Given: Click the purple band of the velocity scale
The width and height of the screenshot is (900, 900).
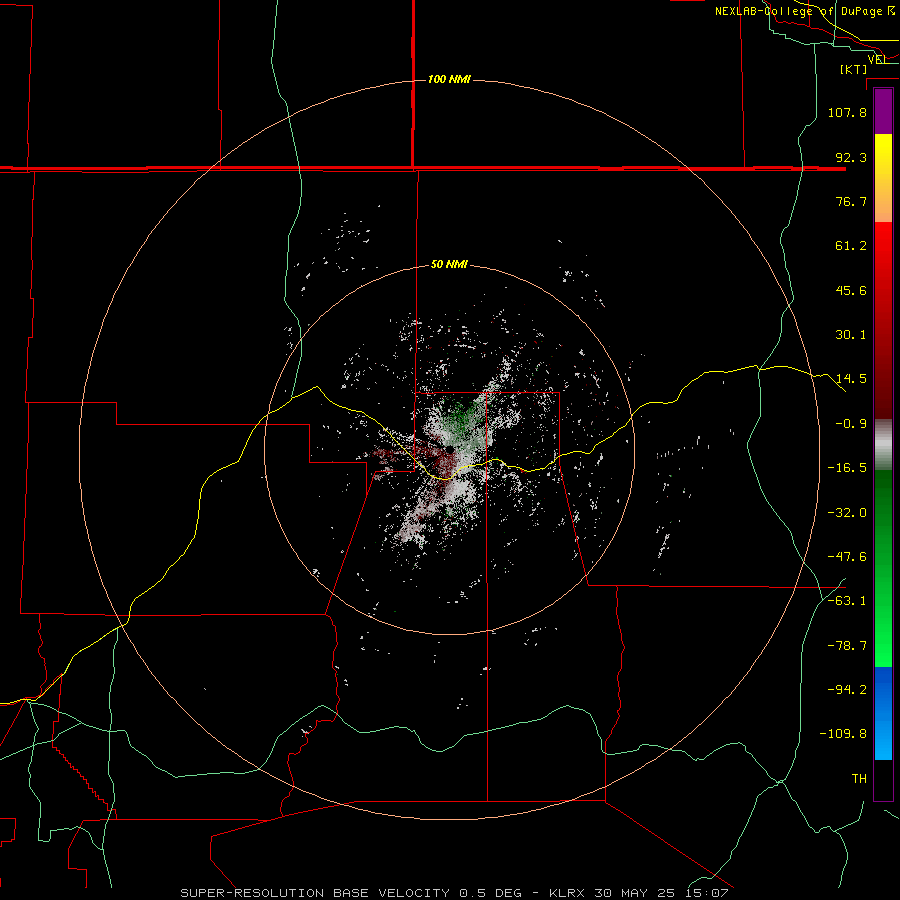Looking at the screenshot, I should click(x=883, y=111).
